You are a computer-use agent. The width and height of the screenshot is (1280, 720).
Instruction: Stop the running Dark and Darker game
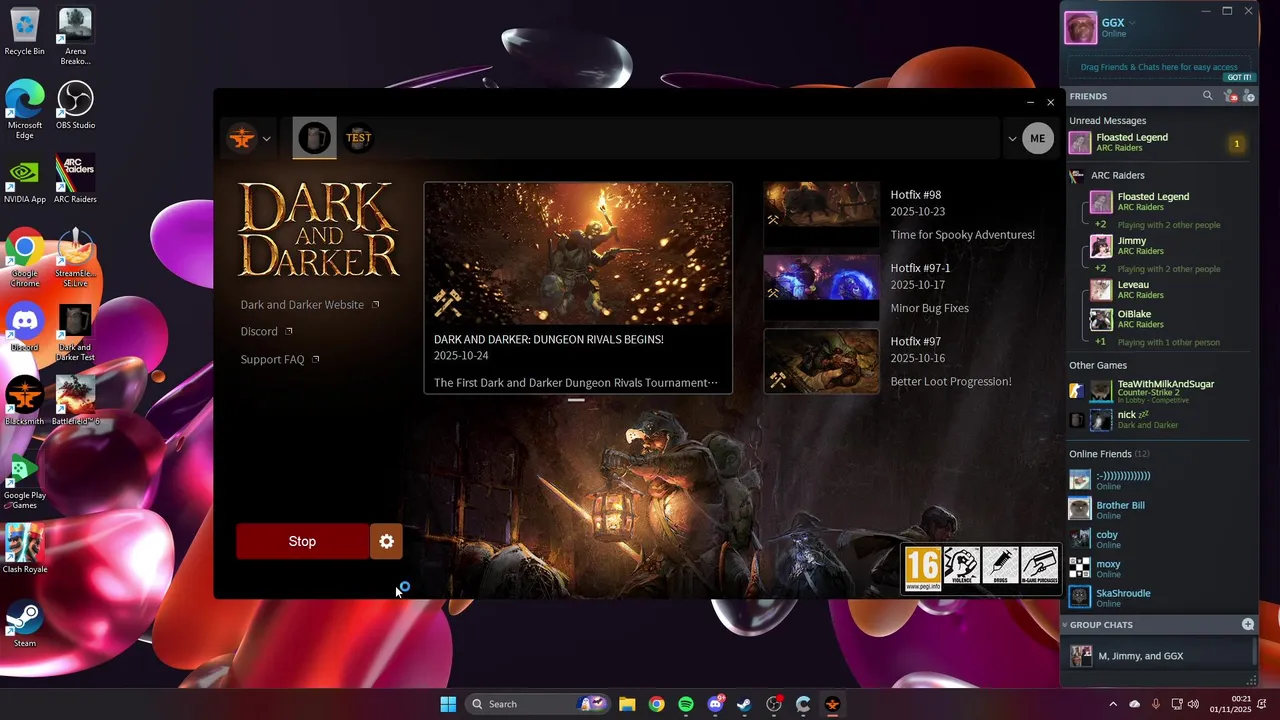click(x=302, y=541)
